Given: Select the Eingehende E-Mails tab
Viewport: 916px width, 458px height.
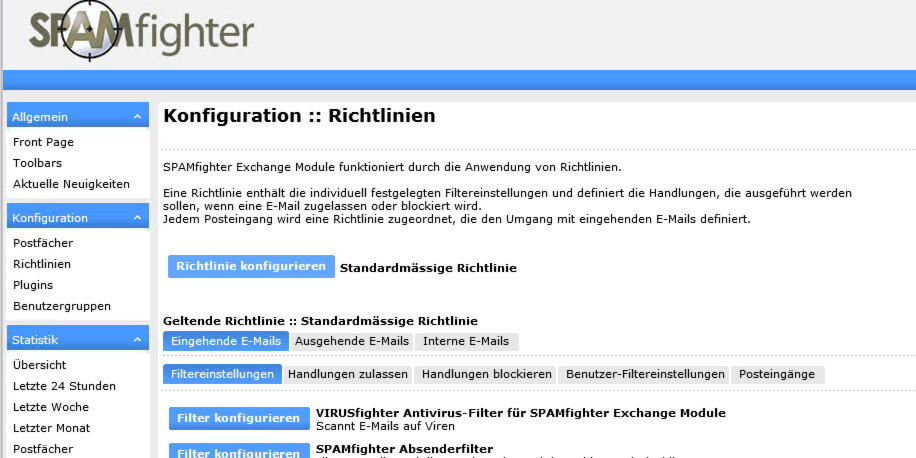Looking at the screenshot, I should tap(225, 341).
